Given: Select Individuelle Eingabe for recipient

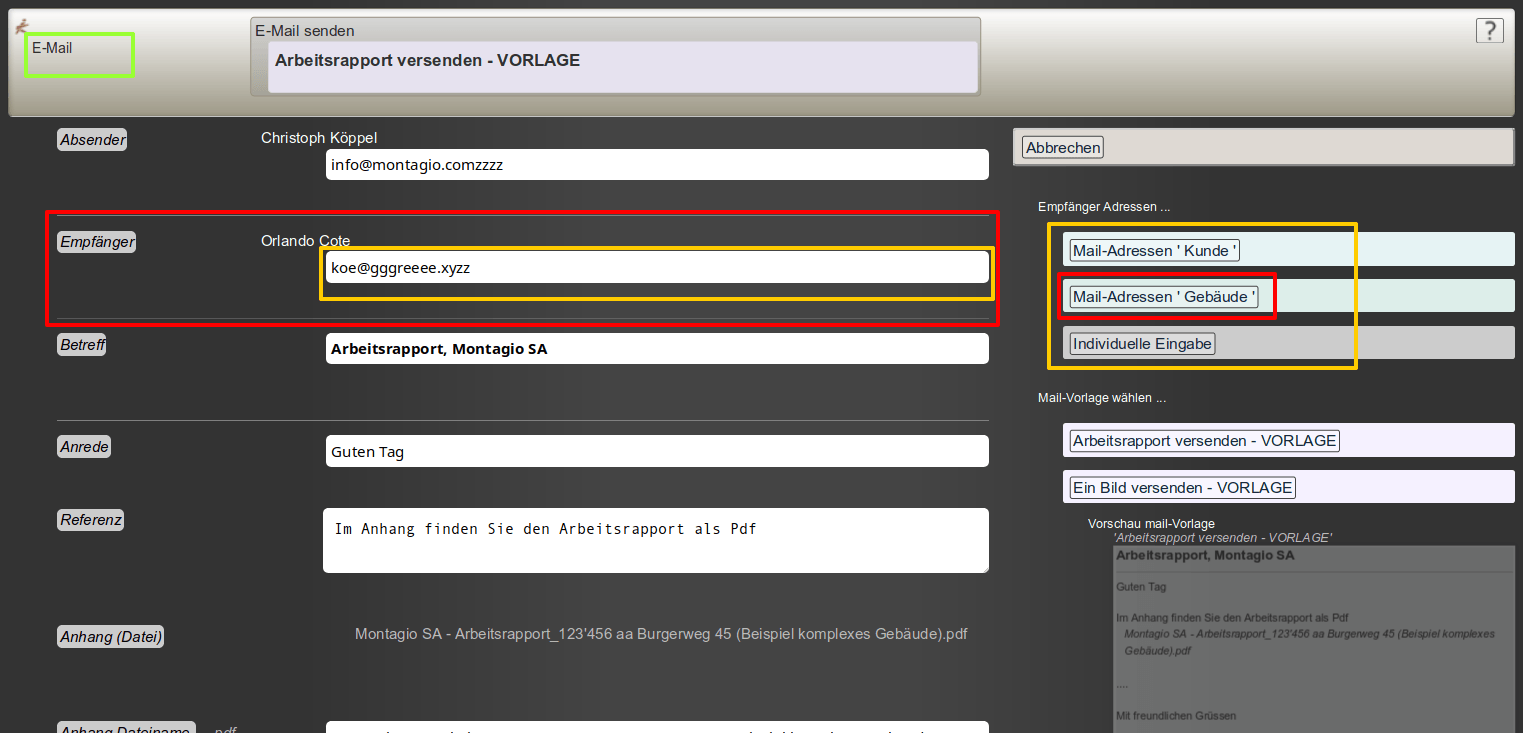Looking at the screenshot, I should pyautogui.click(x=1142, y=344).
